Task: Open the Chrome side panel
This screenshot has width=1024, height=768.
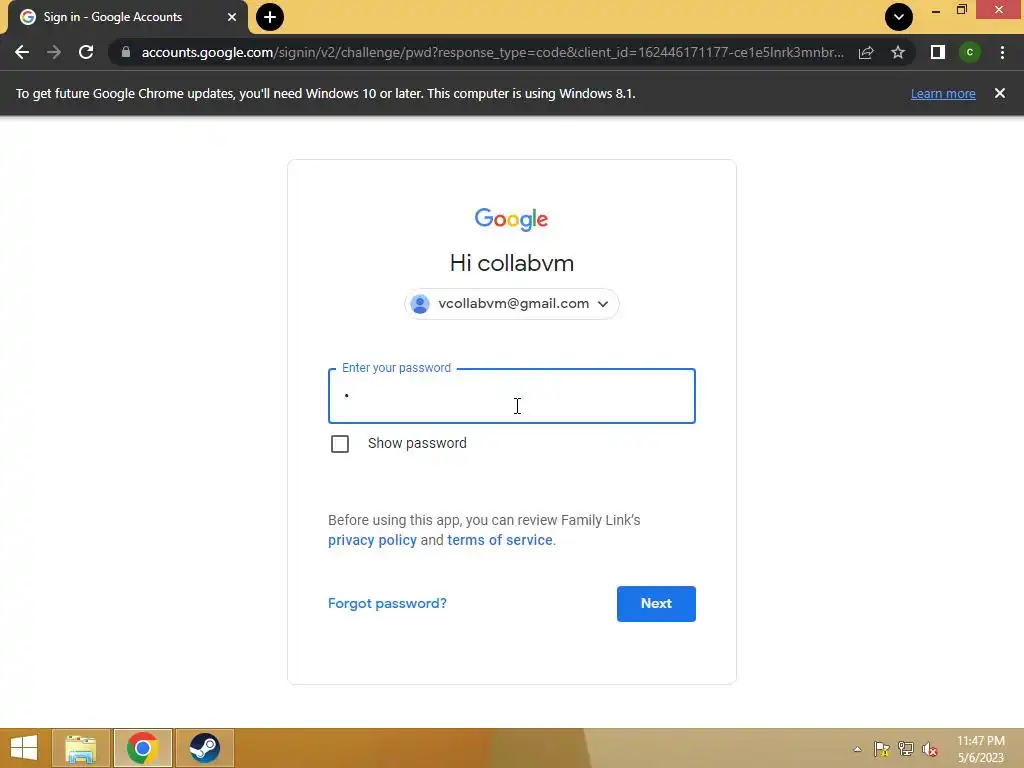Action: point(938,52)
